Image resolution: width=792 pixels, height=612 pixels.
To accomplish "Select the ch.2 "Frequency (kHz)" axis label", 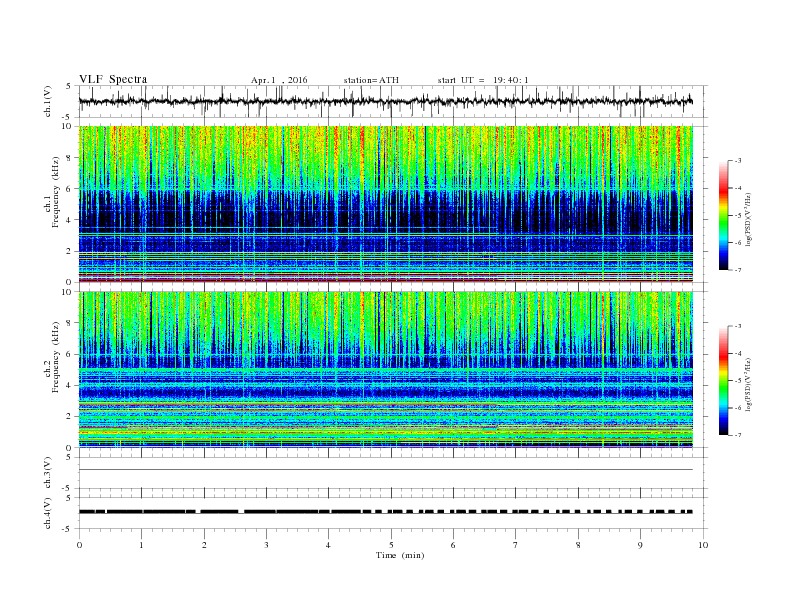I will [x=56, y=357].
